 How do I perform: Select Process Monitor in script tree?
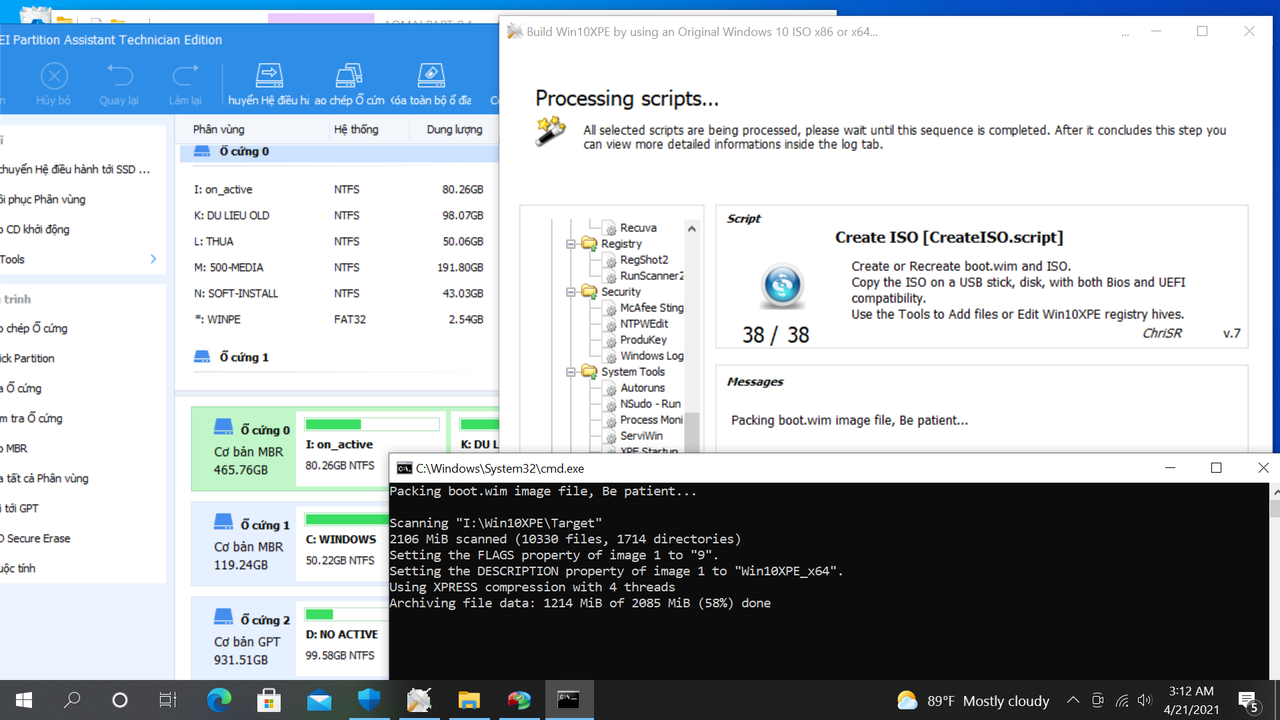(652, 420)
